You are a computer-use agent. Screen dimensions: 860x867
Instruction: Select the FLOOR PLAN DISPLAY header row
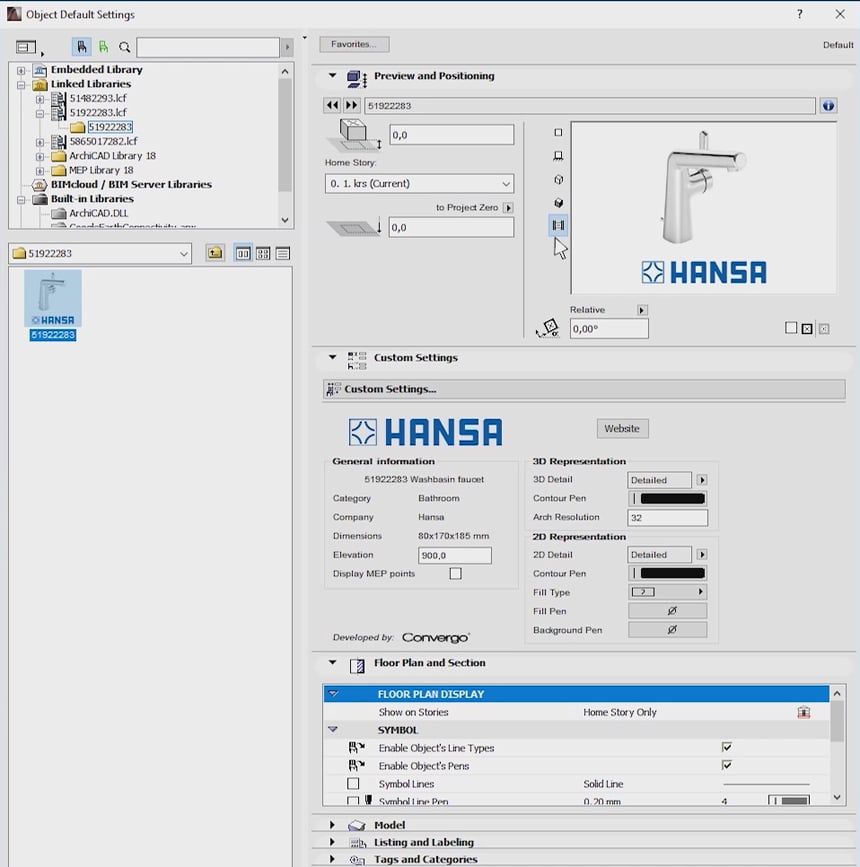tap(576, 694)
